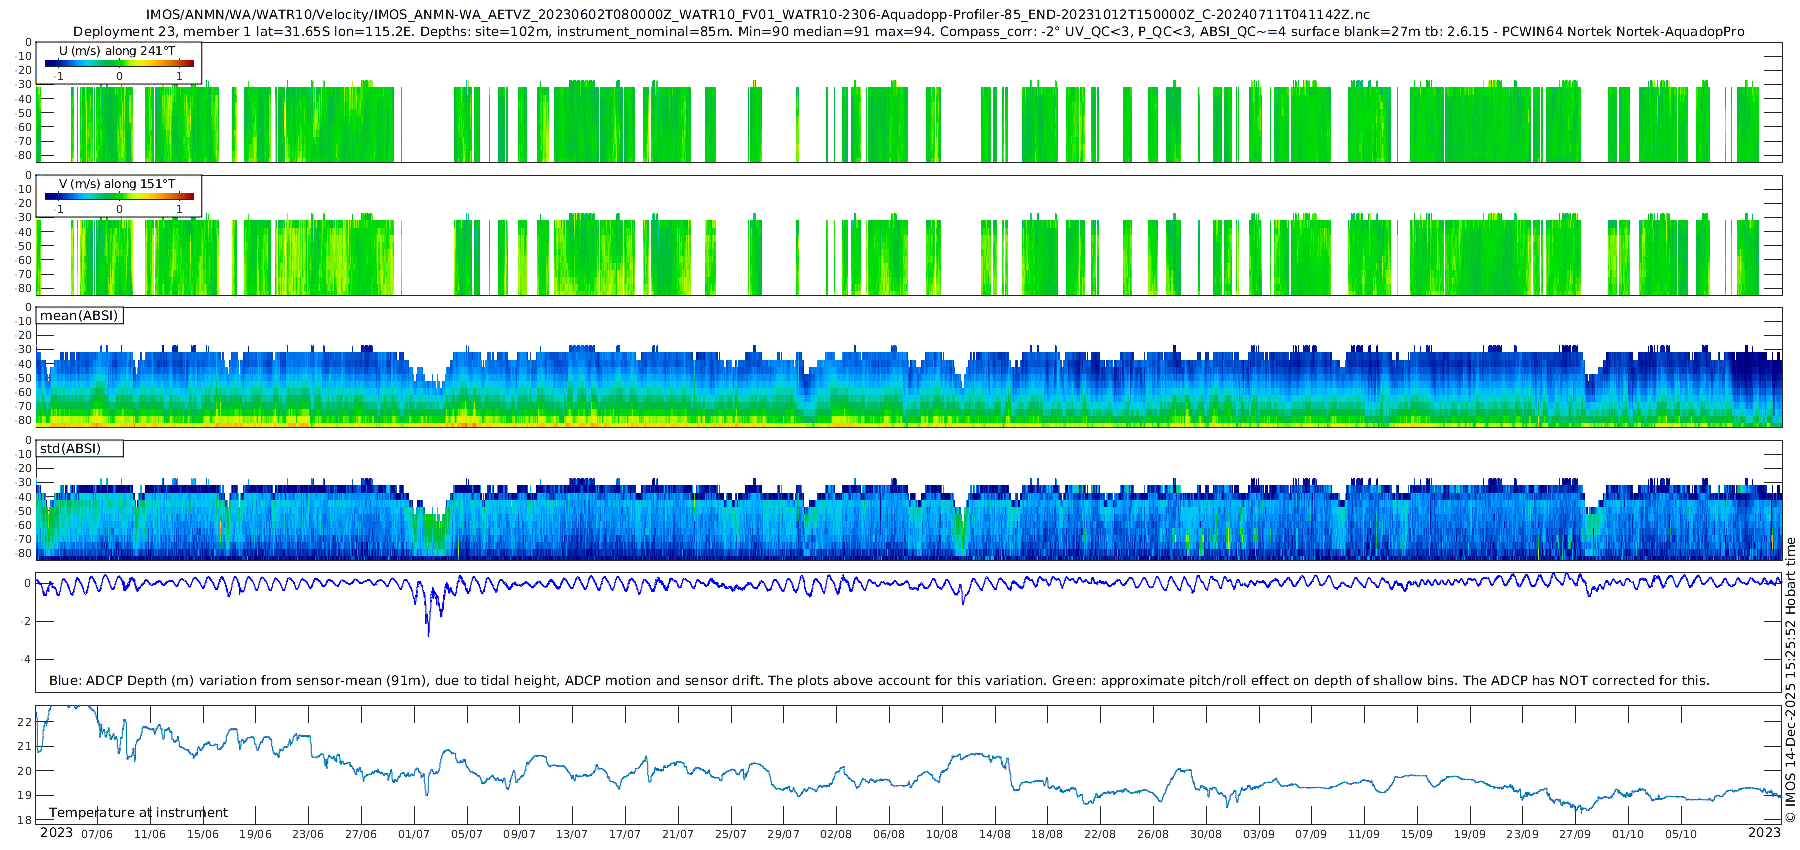Select the 01/07 date tick
The image size is (1800, 850).
tap(414, 834)
